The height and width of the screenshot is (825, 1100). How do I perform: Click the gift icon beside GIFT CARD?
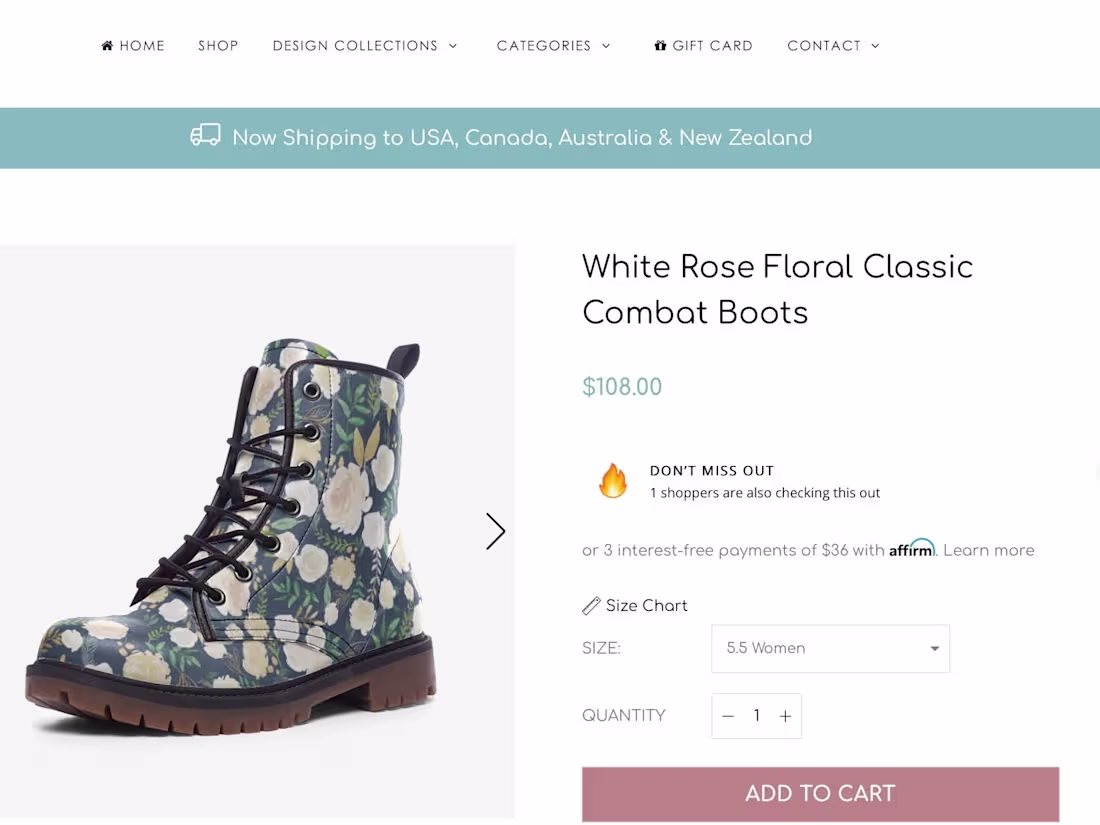coord(661,45)
